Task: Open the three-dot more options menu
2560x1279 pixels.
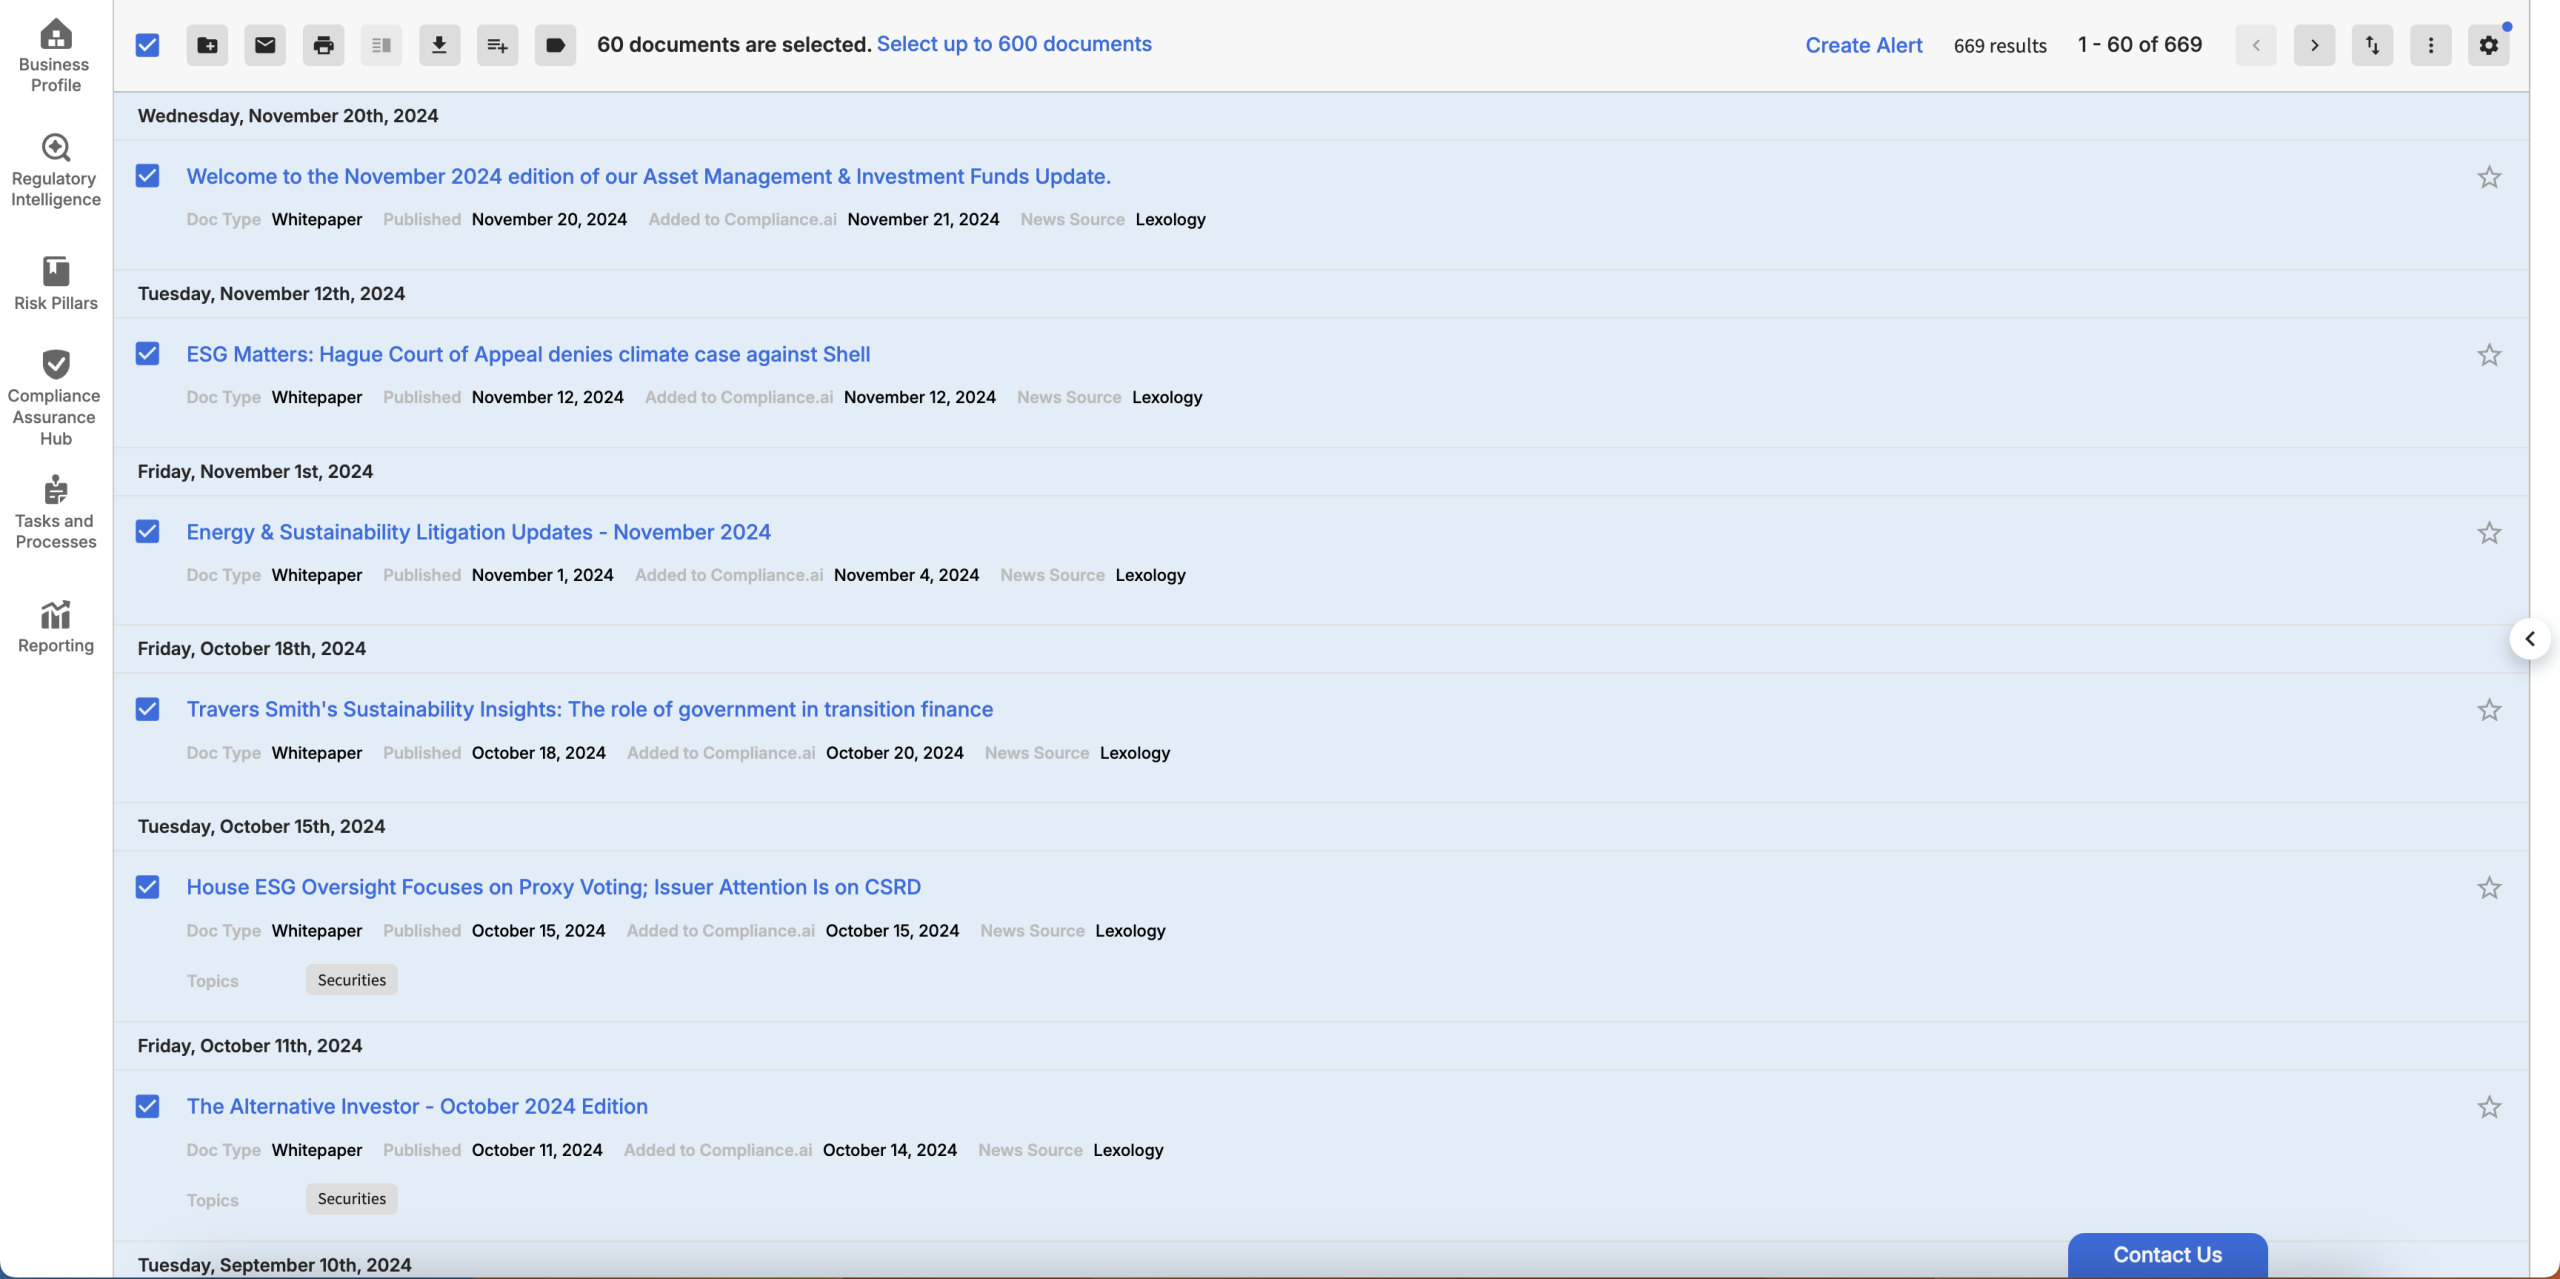Action: tap(2430, 45)
